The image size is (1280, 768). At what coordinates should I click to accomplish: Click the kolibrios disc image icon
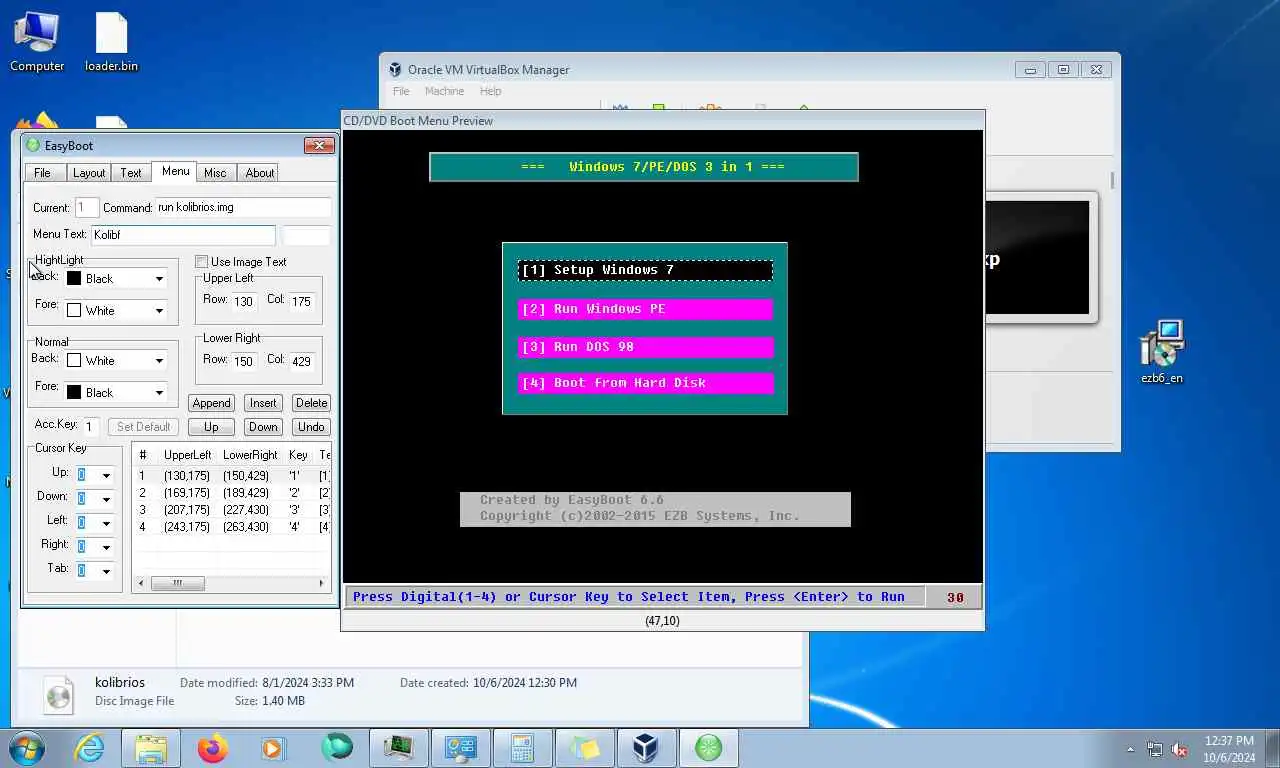pyautogui.click(x=58, y=695)
